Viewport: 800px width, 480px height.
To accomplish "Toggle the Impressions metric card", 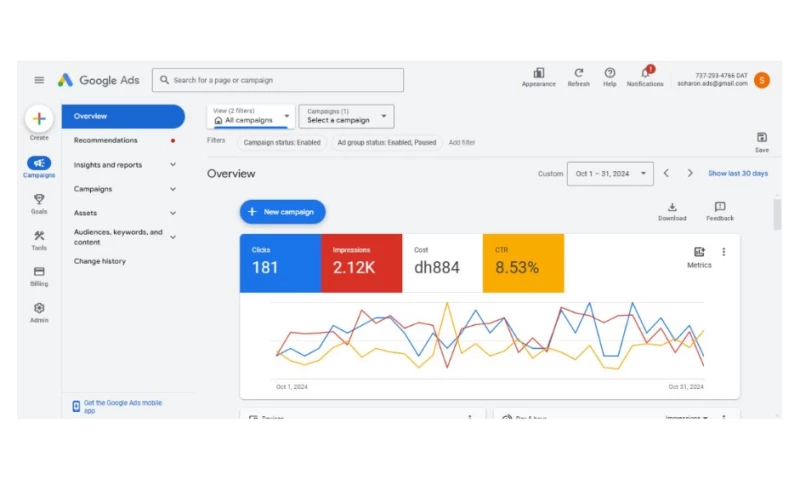I will [x=361, y=263].
